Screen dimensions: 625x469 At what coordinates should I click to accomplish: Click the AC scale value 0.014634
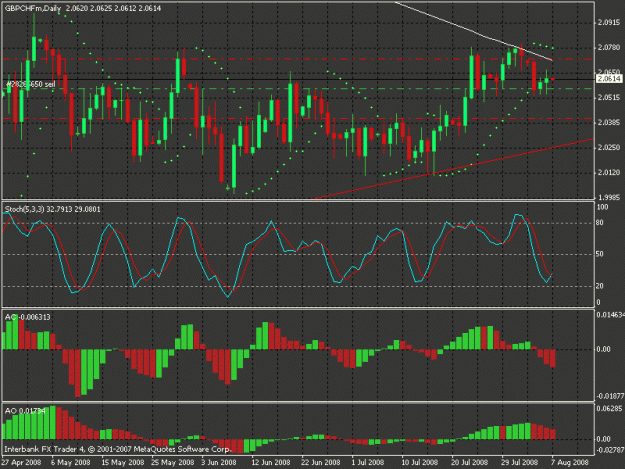click(x=610, y=315)
